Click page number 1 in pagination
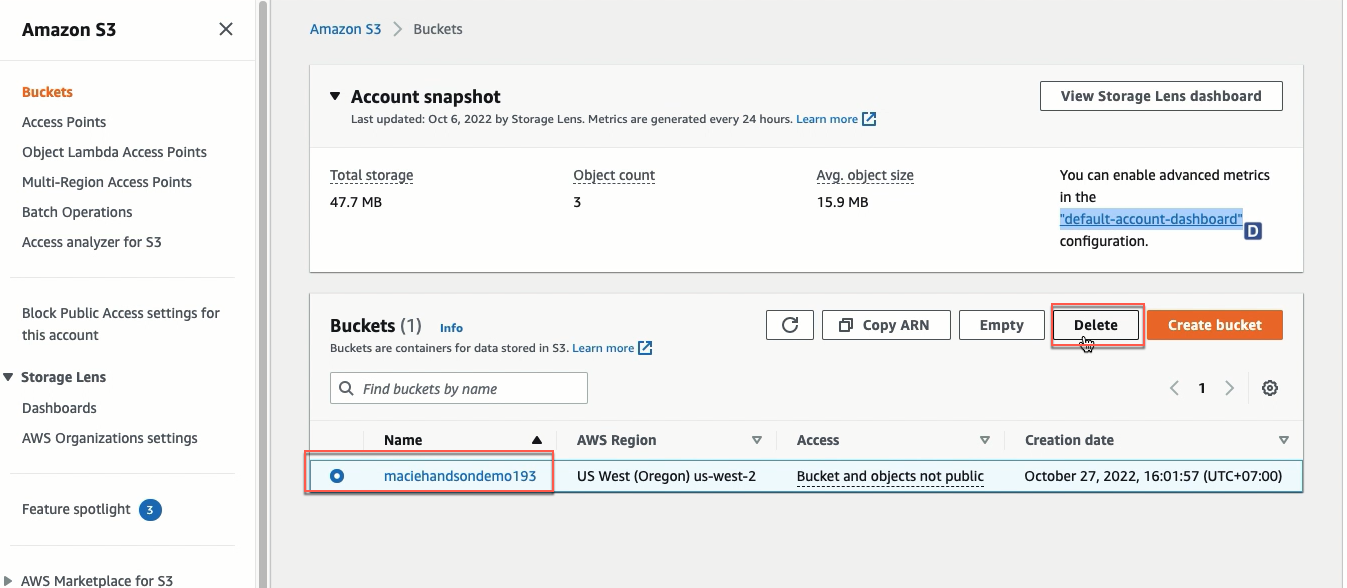Viewport: 1347px width, 588px height. click(x=1202, y=388)
